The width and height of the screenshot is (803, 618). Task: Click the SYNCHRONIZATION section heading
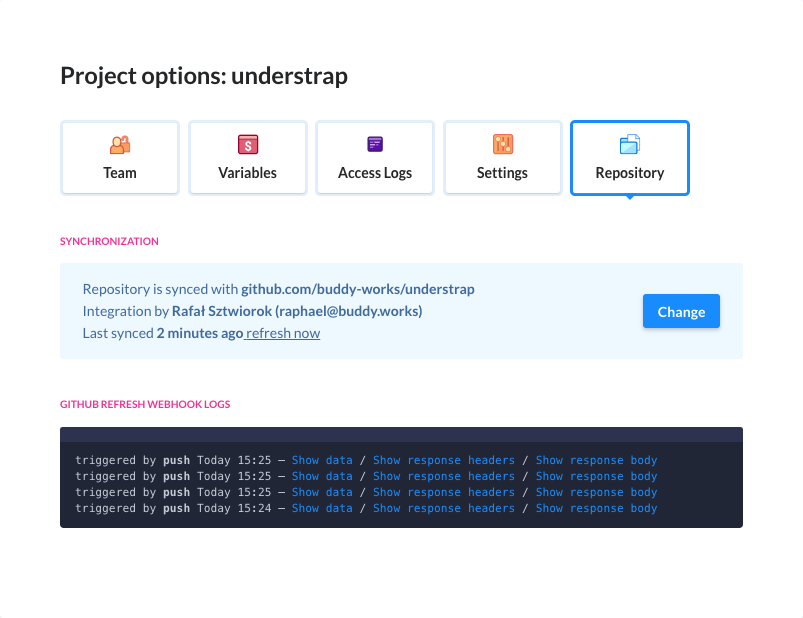[109, 241]
